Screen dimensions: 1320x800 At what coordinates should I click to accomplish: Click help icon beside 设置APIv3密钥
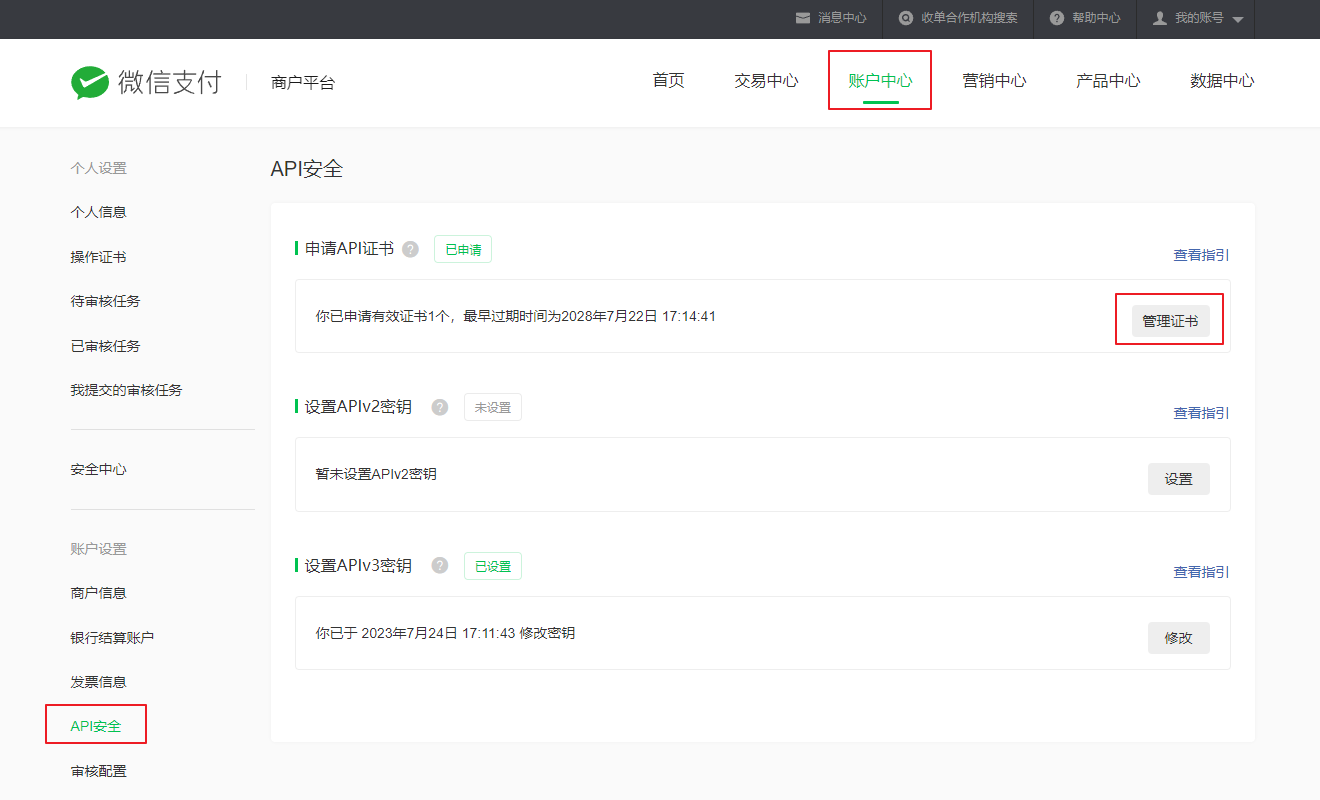(x=440, y=565)
